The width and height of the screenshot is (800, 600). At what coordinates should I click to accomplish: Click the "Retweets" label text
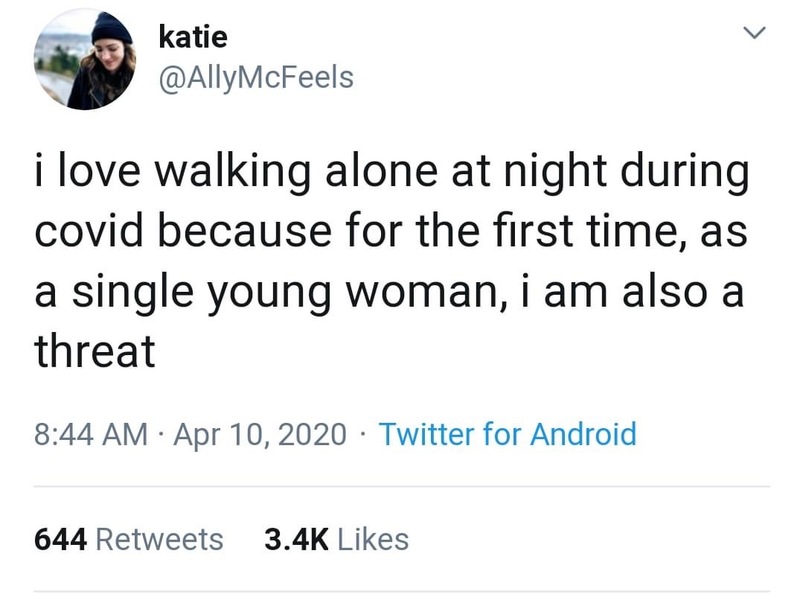click(158, 539)
